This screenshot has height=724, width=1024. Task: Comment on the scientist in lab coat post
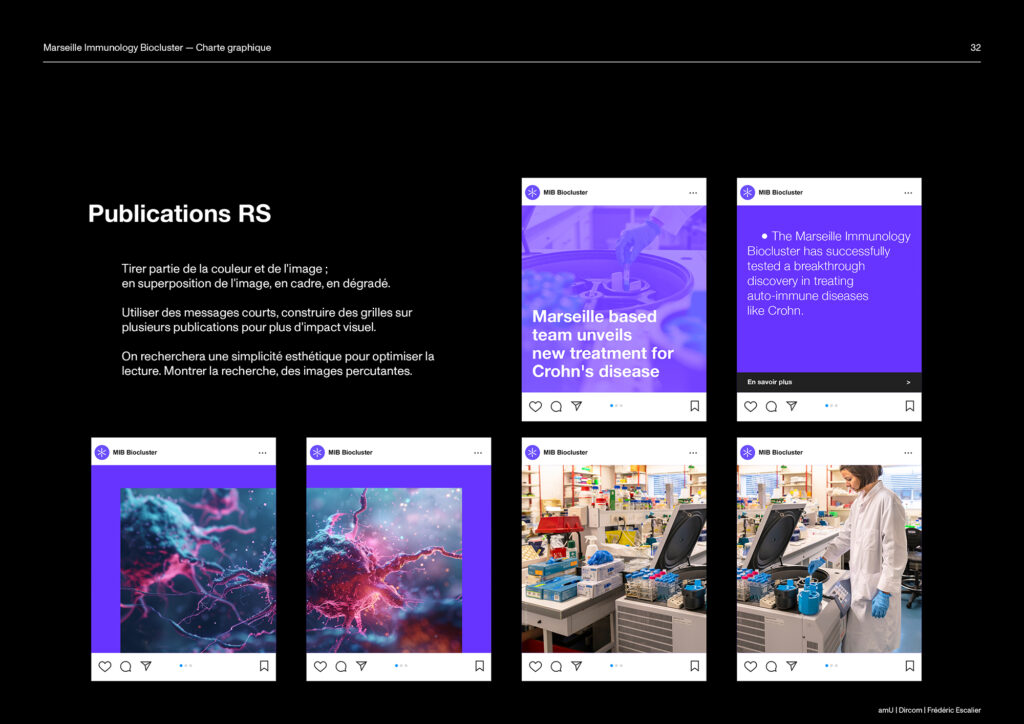coord(771,666)
